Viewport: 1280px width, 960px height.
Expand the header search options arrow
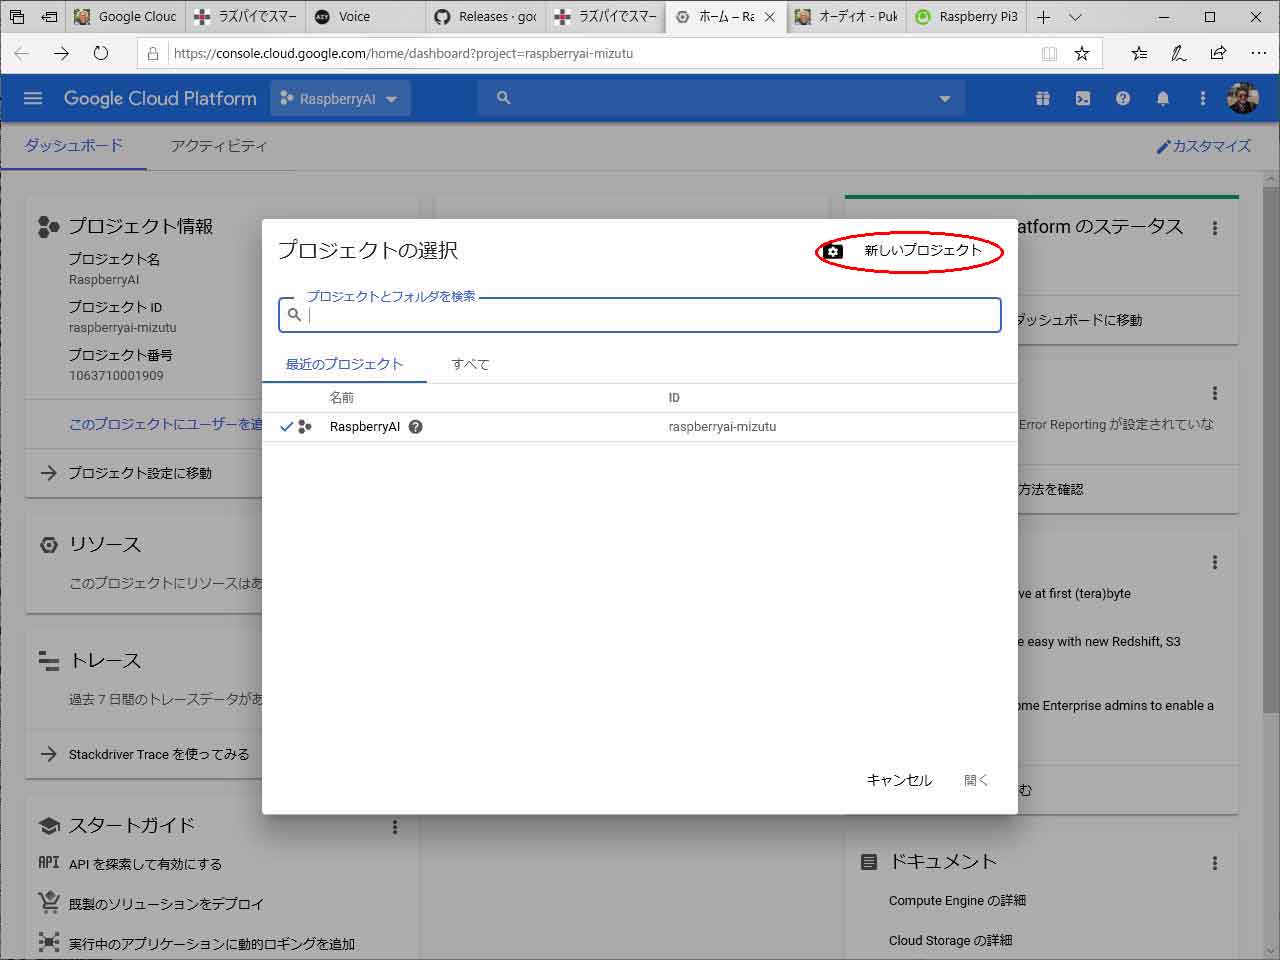[x=944, y=98]
